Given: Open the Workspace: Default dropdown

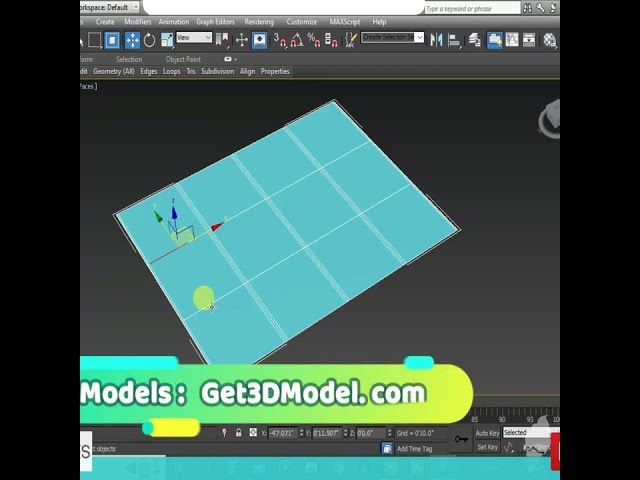Looking at the screenshot, I should tap(109, 7).
